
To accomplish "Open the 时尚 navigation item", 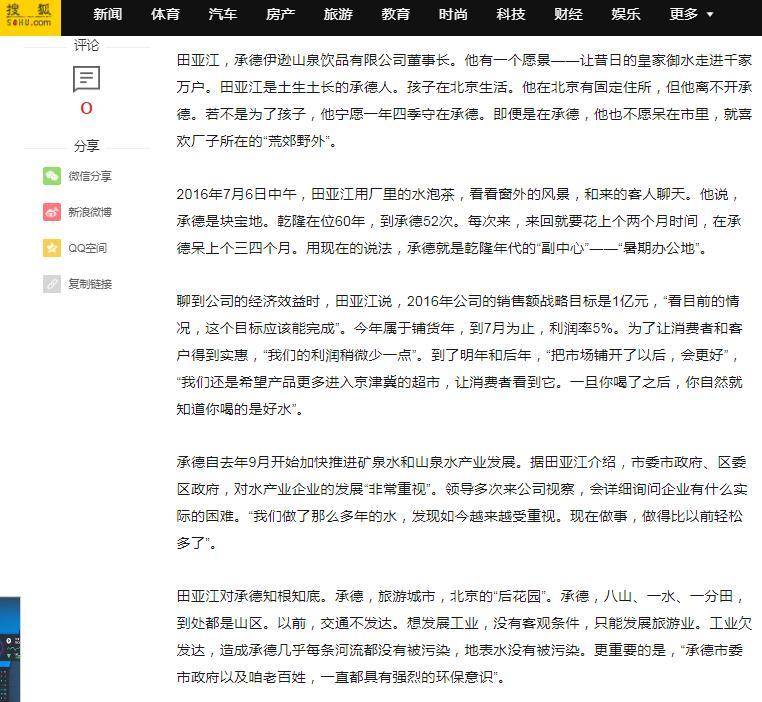I will (x=453, y=15).
